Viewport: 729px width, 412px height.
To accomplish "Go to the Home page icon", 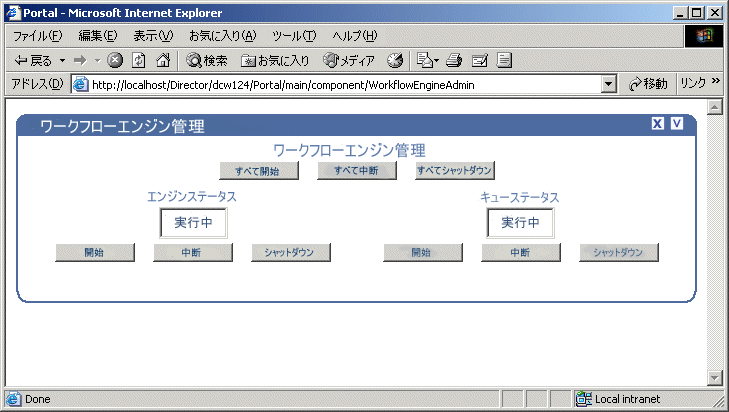I will coord(163,60).
